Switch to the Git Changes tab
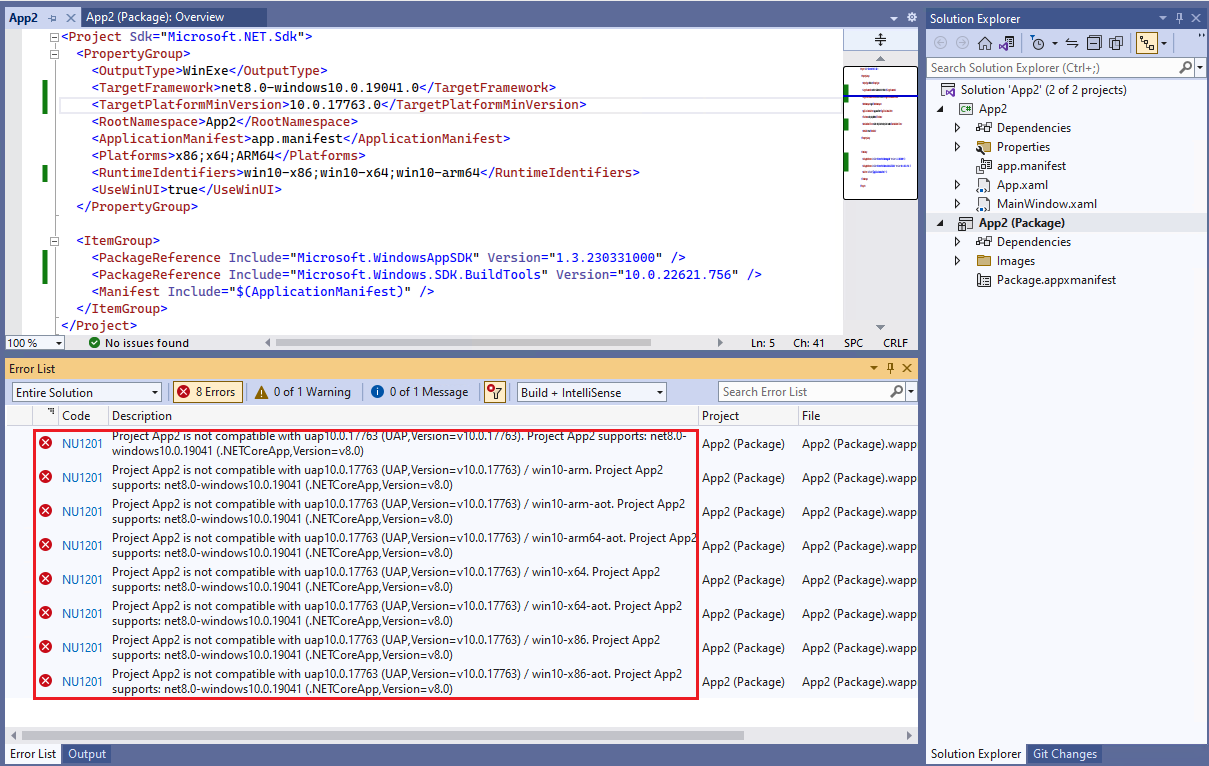This screenshot has height=766, width=1209. tap(1064, 754)
